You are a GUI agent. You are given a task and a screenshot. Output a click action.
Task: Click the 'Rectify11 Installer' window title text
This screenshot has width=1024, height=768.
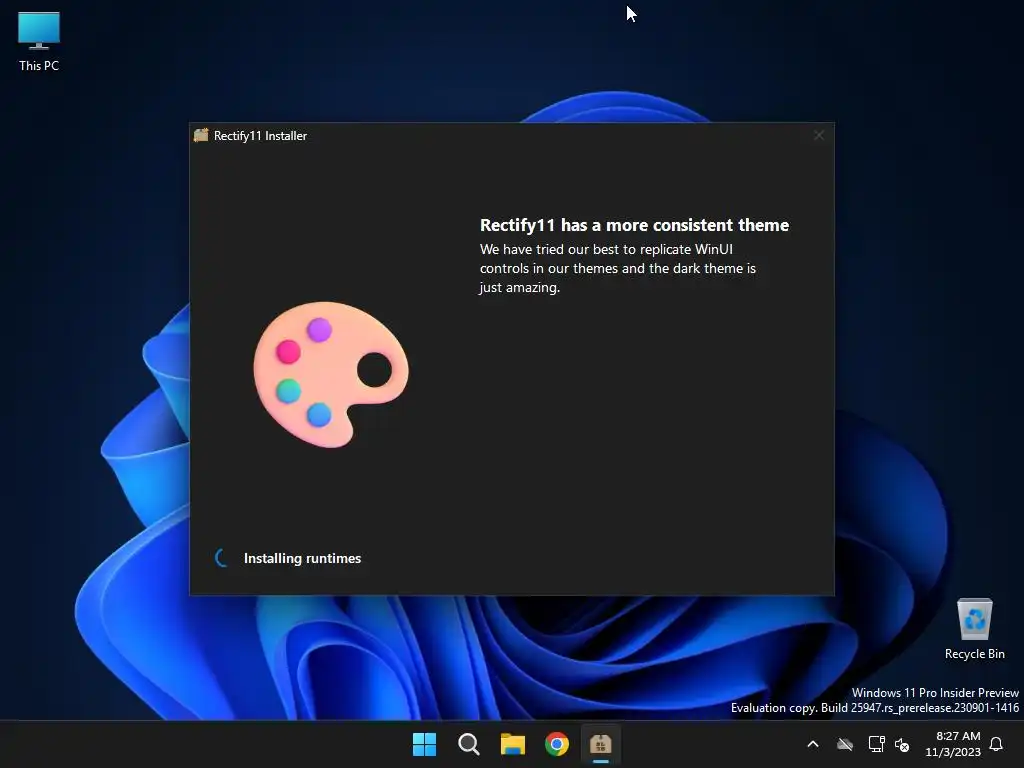coord(260,136)
